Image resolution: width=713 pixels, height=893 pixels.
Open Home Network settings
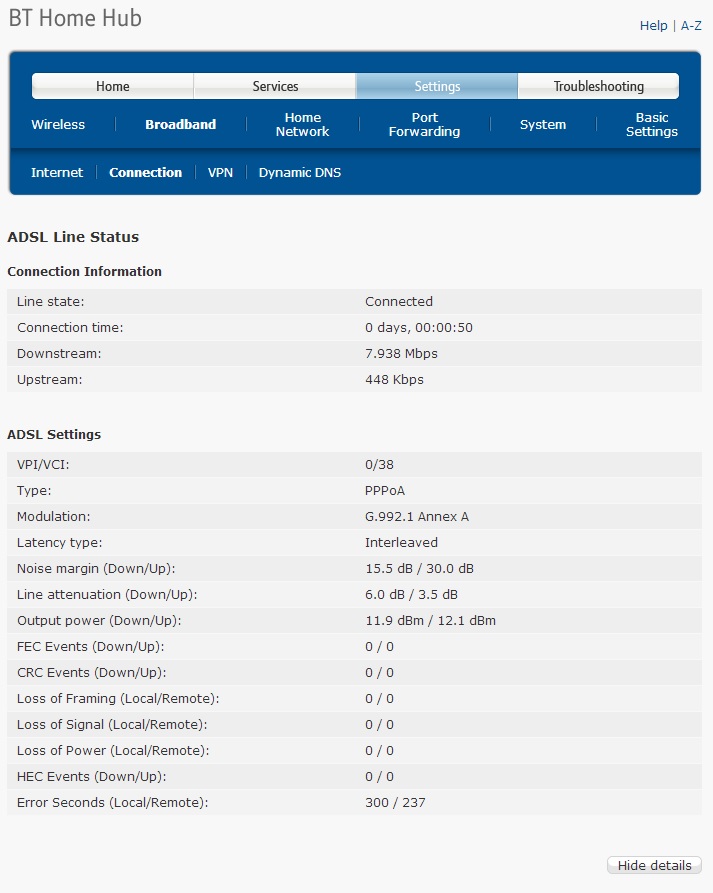[302, 124]
